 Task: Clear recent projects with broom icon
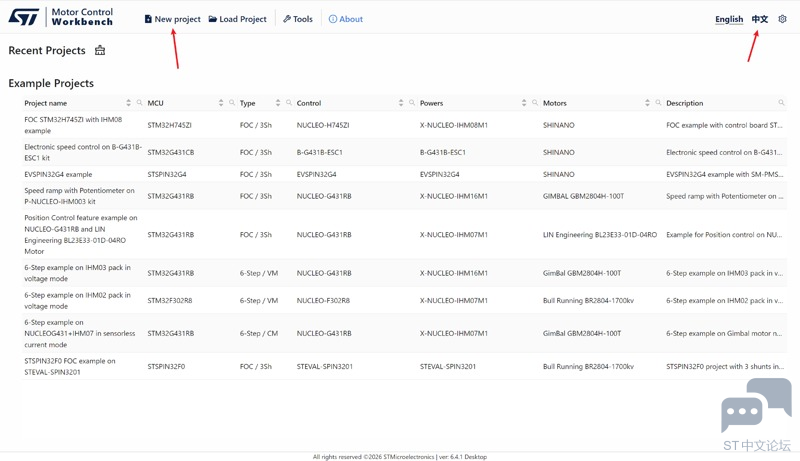pos(100,50)
